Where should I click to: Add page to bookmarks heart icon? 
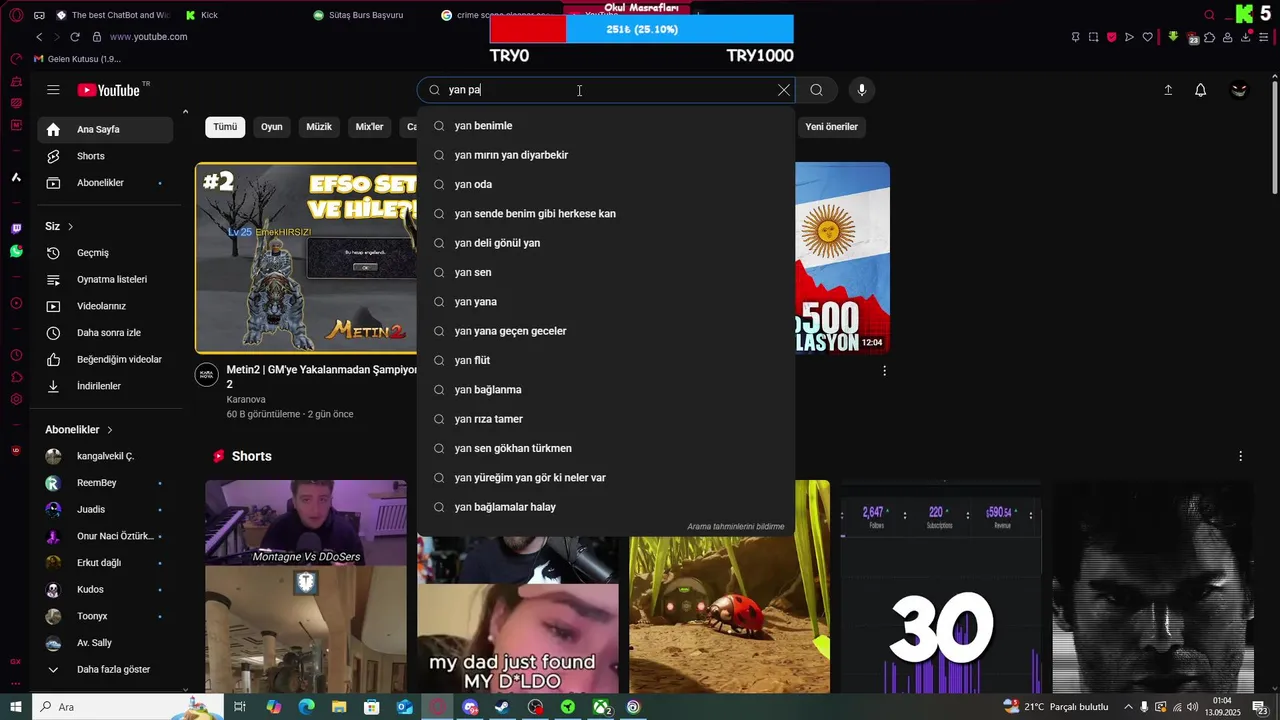point(1148,37)
